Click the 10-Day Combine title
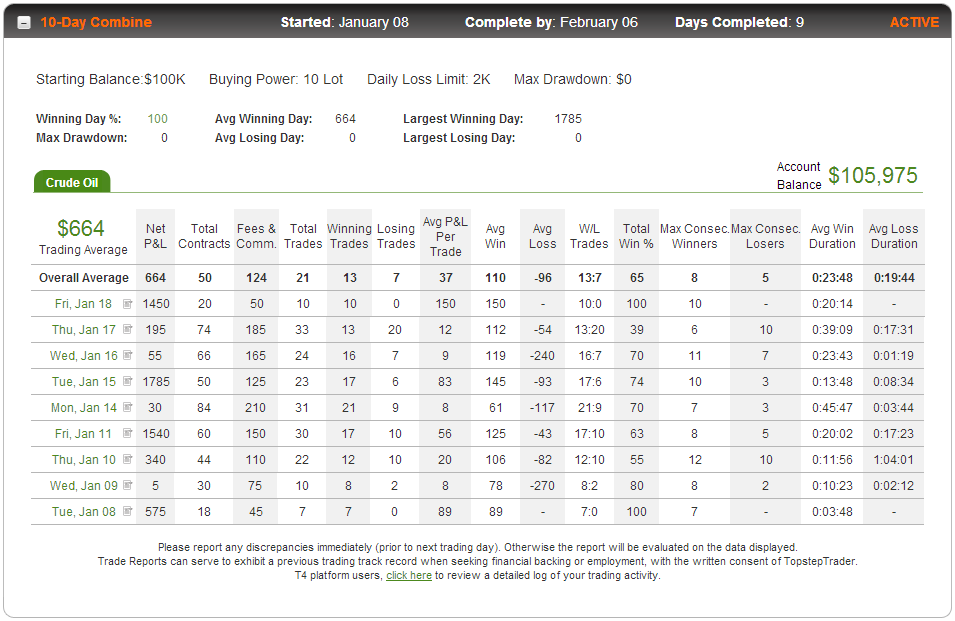Image resolution: width=955 pixels, height=621 pixels. (96, 23)
